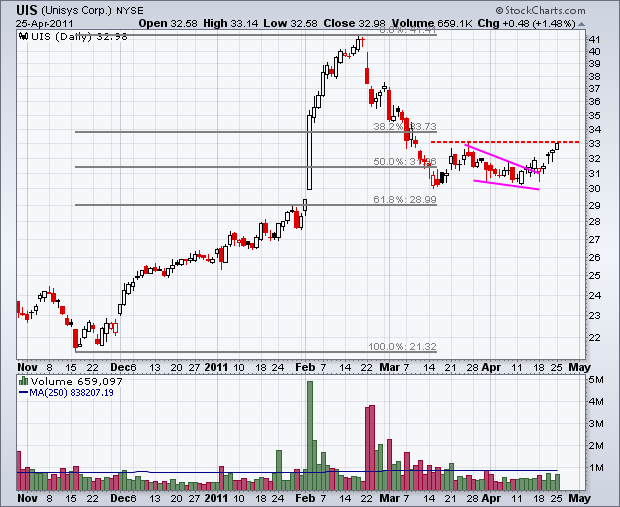The width and height of the screenshot is (620, 507).
Task: Click the 100.0%: 21.32 Fibonacci label
Action: (x=403, y=347)
